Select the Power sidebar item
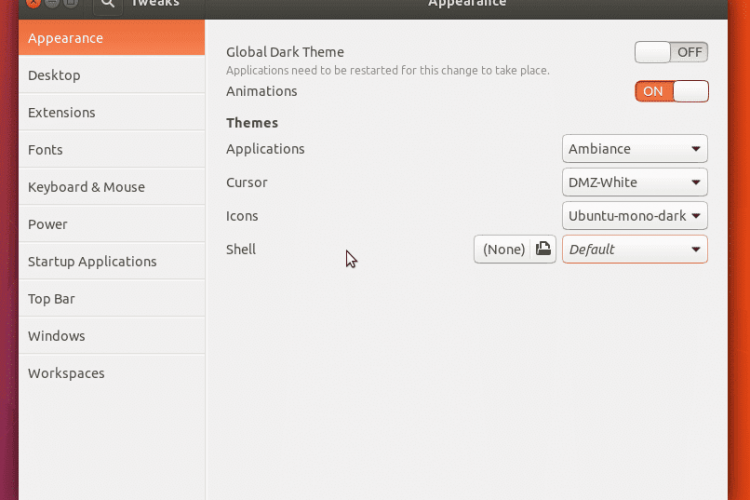The height and width of the screenshot is (500, 750). point(112,224)
